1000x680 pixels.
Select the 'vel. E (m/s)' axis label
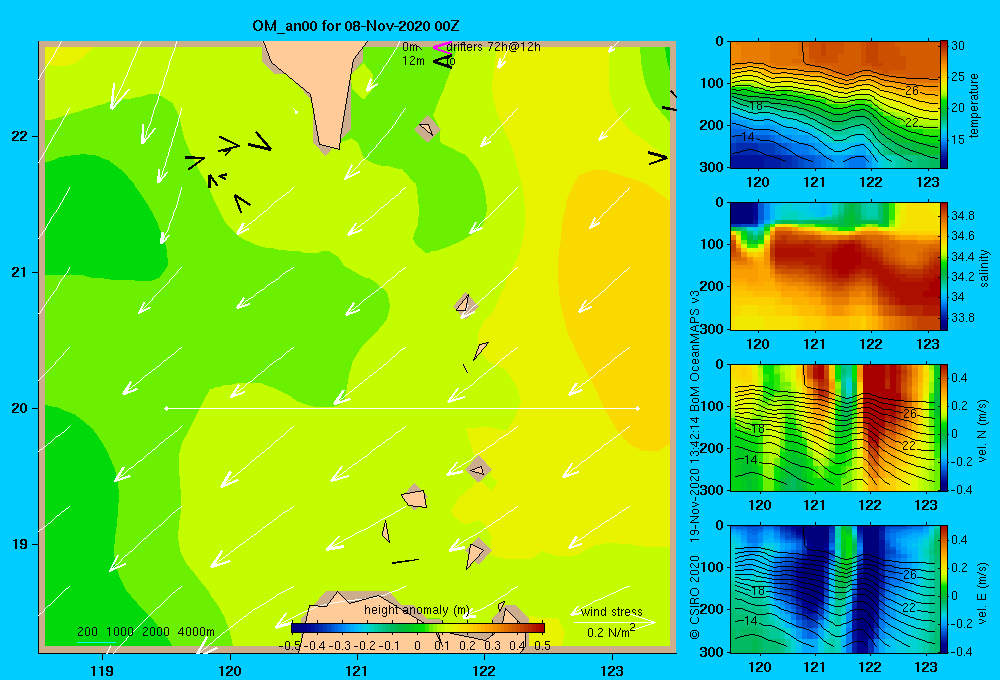pos(982,592)
